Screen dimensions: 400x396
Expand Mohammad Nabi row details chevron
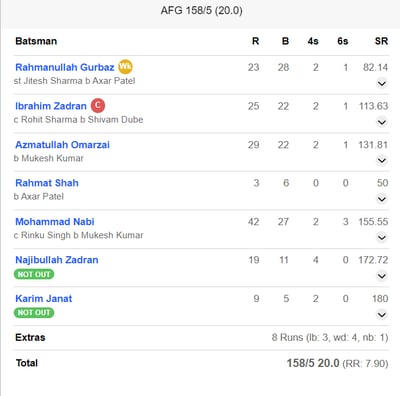[382, 237]
